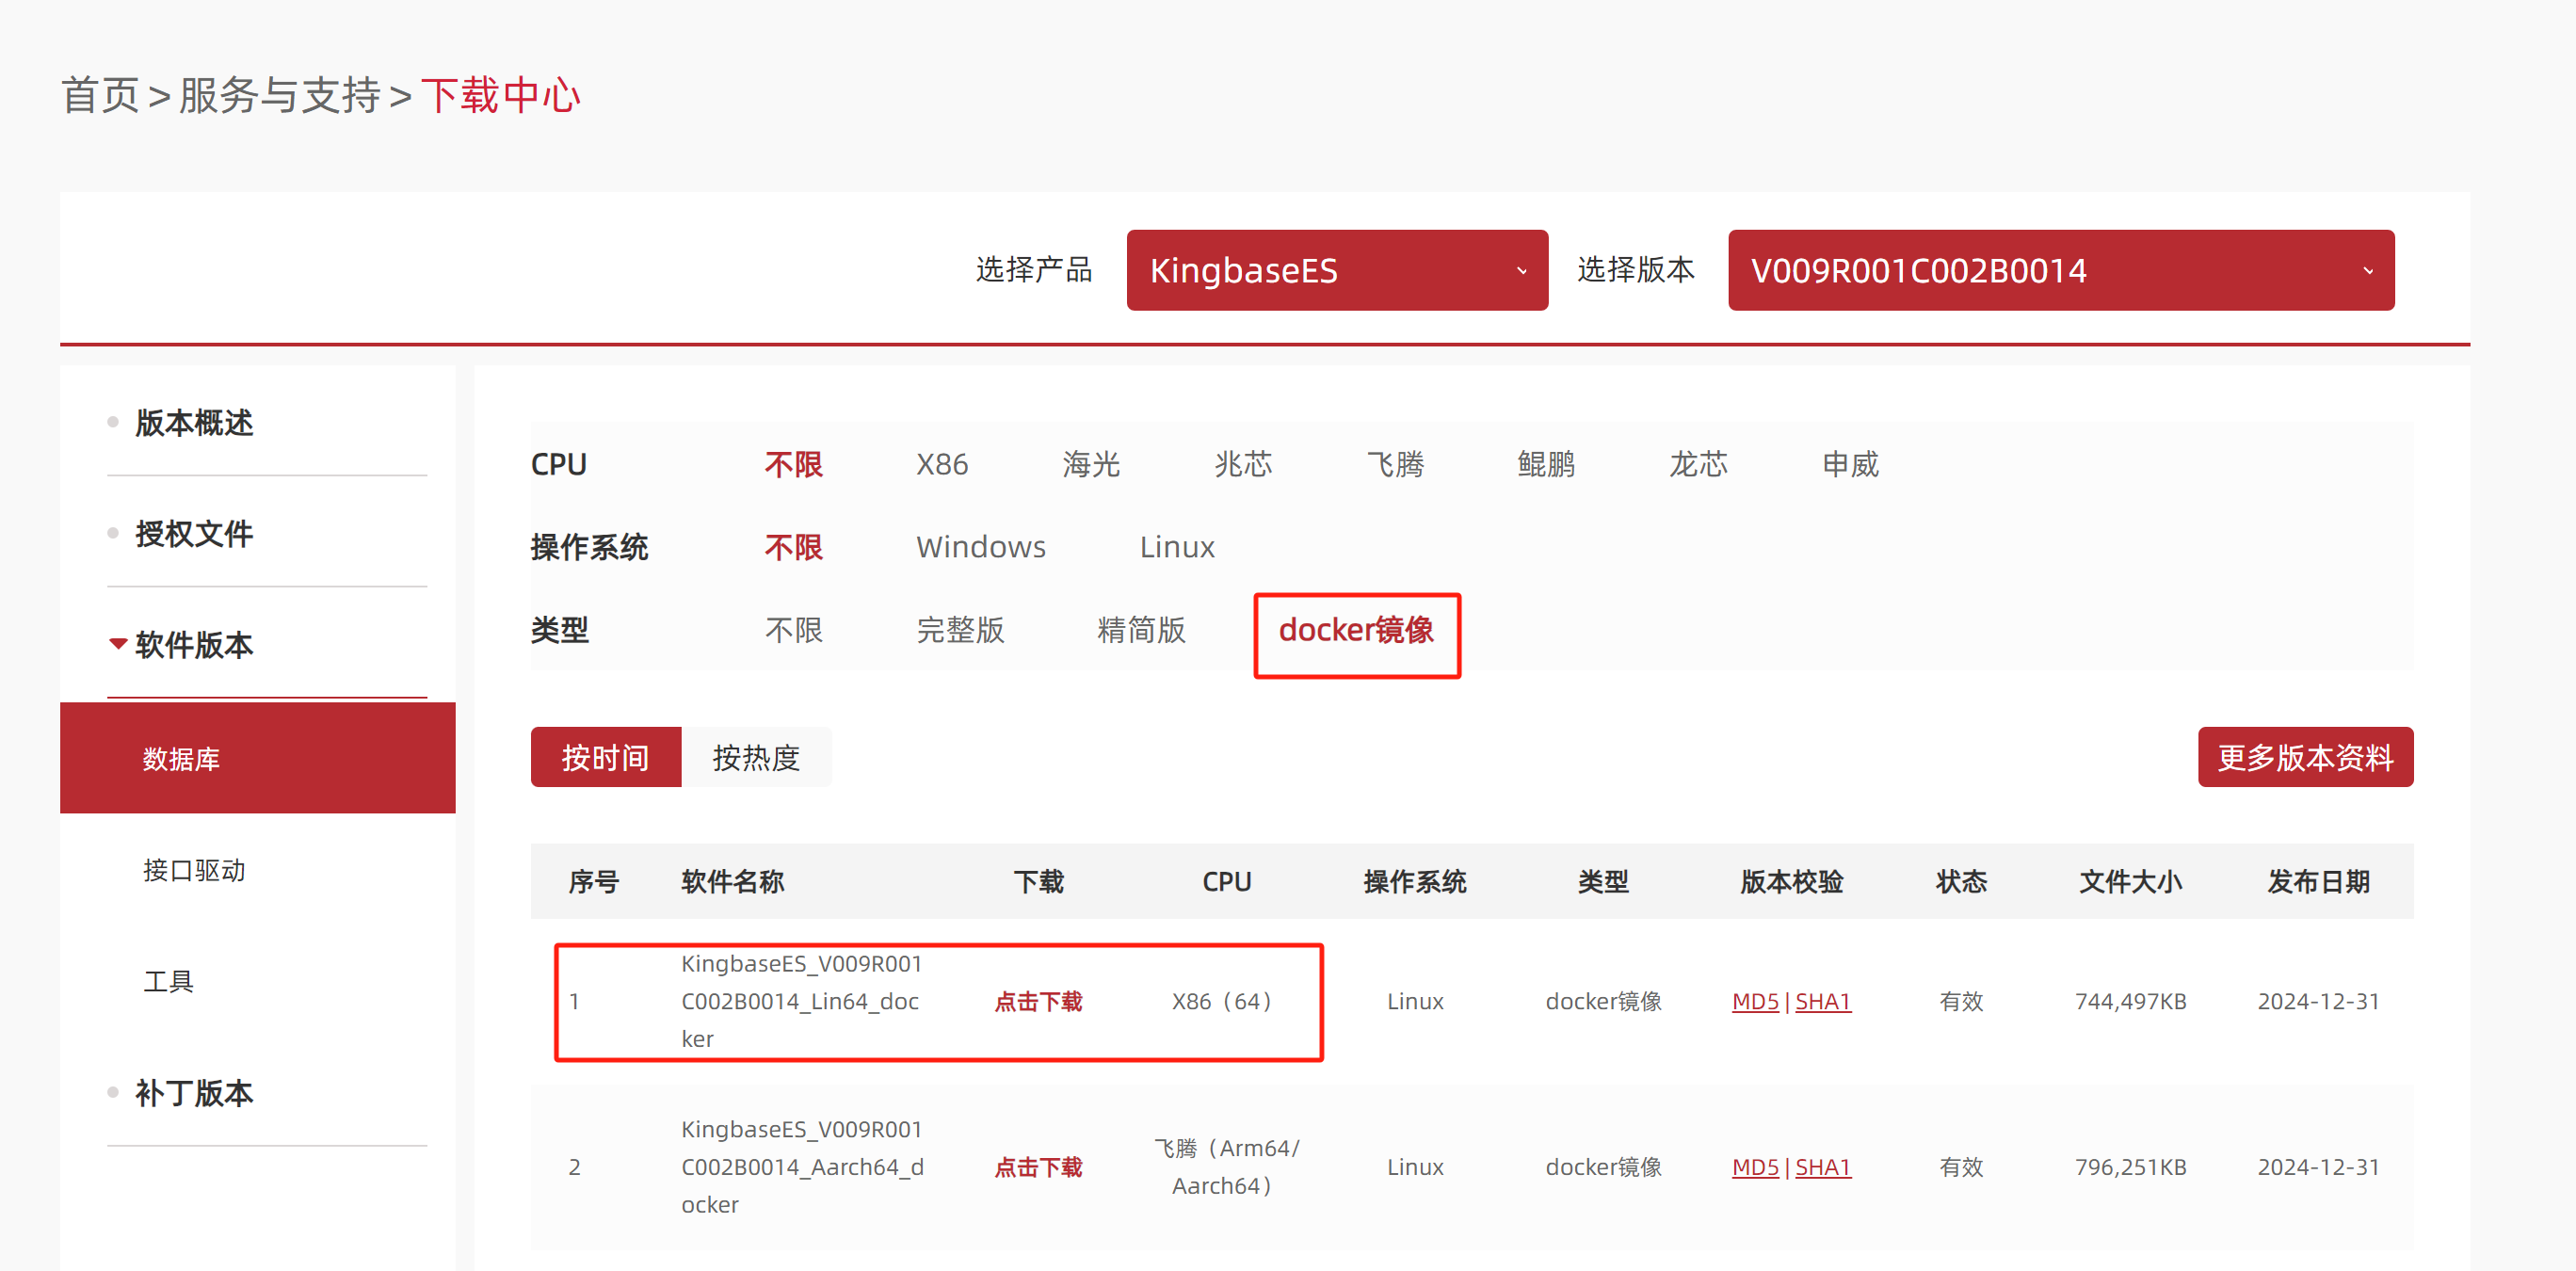The width and height of the screenshot is (2576, 1271).
Task: Filter operating system by Linux
Action: 1176,547
